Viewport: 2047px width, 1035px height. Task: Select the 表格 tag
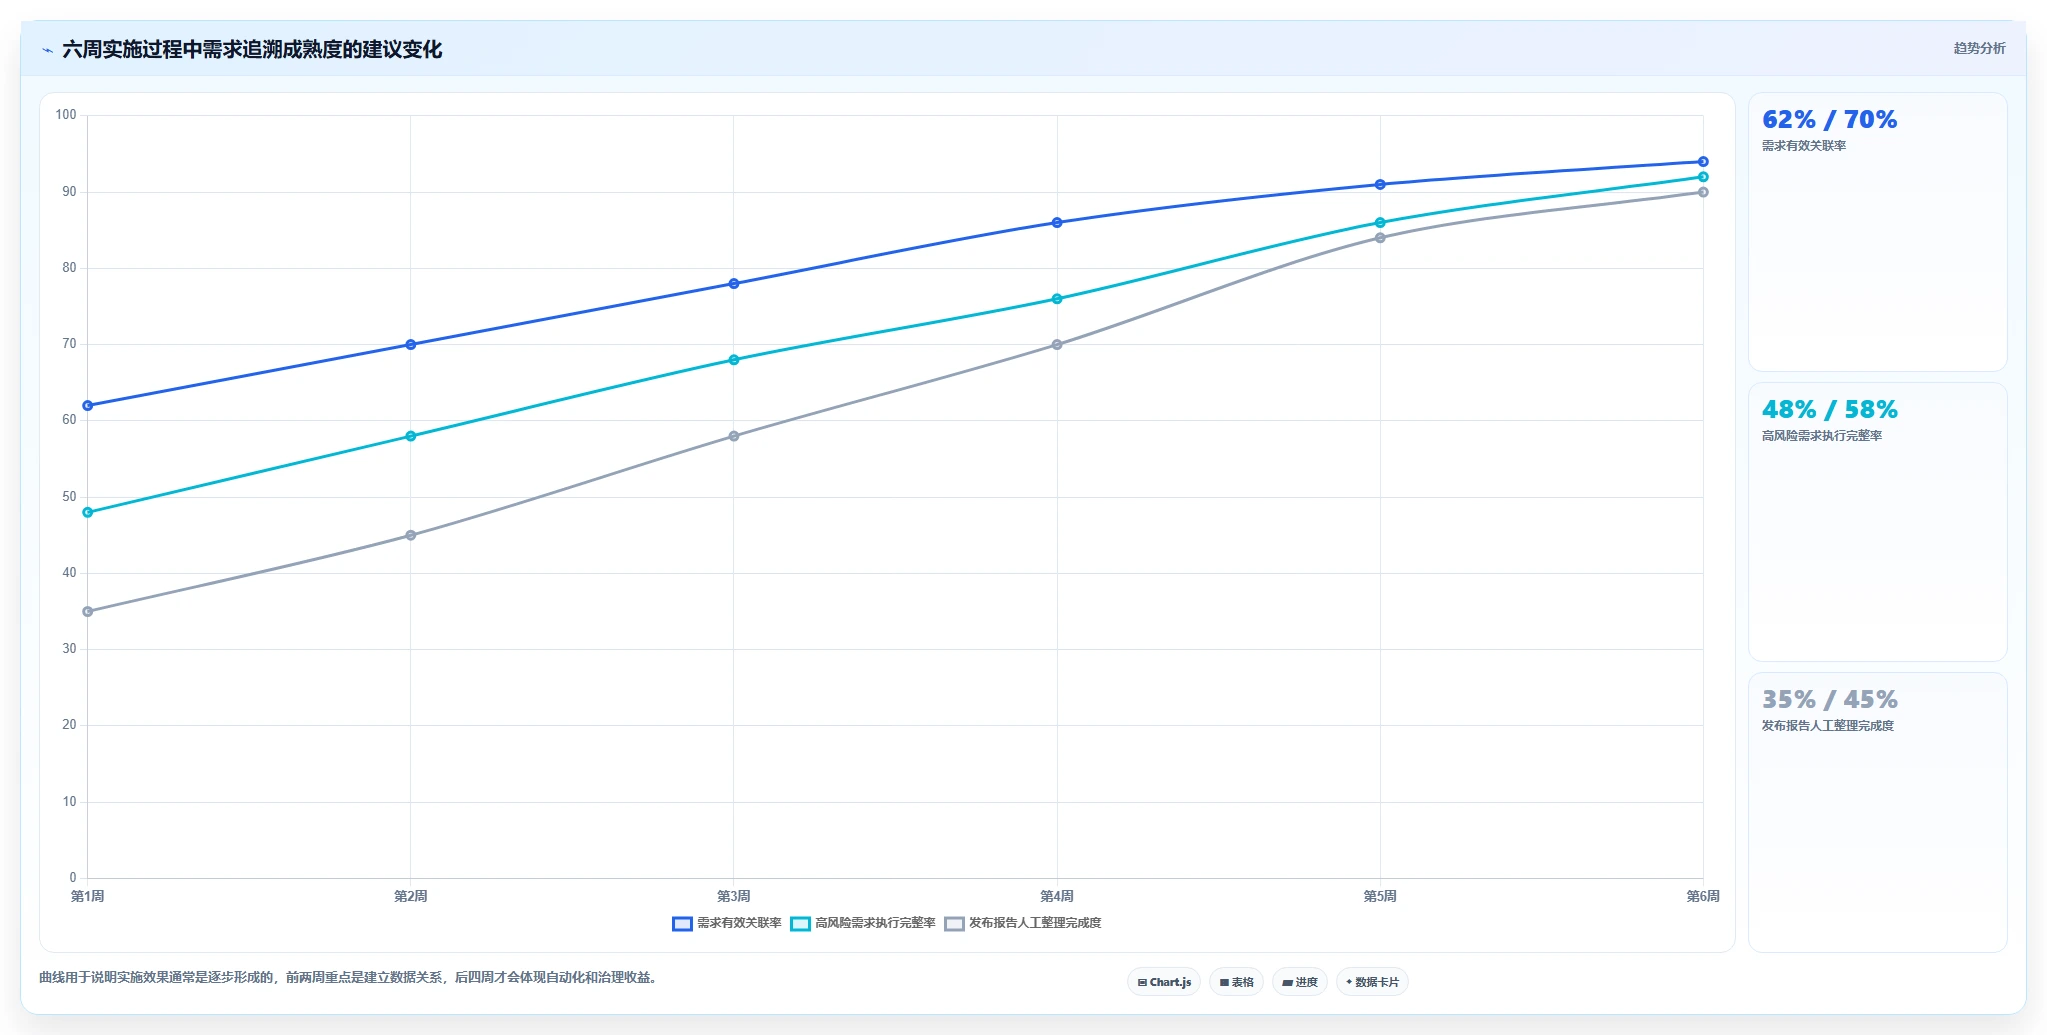1236,982
